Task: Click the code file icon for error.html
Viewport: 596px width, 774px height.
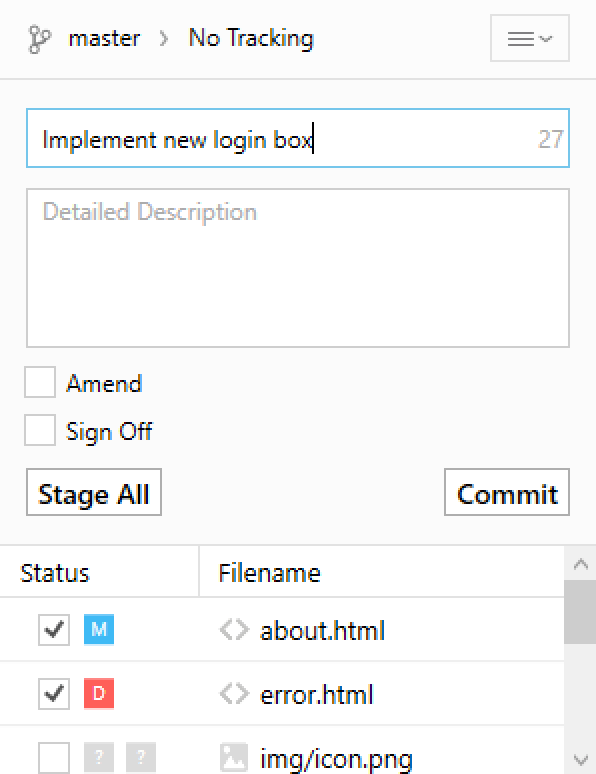Action: pos(234,694)
